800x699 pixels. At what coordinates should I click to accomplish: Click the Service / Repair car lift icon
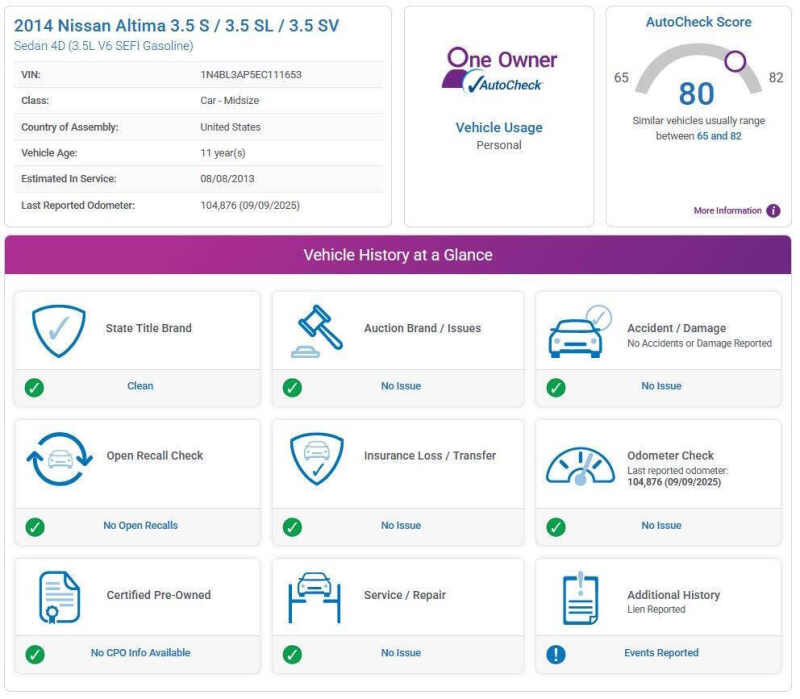(316, 597)
